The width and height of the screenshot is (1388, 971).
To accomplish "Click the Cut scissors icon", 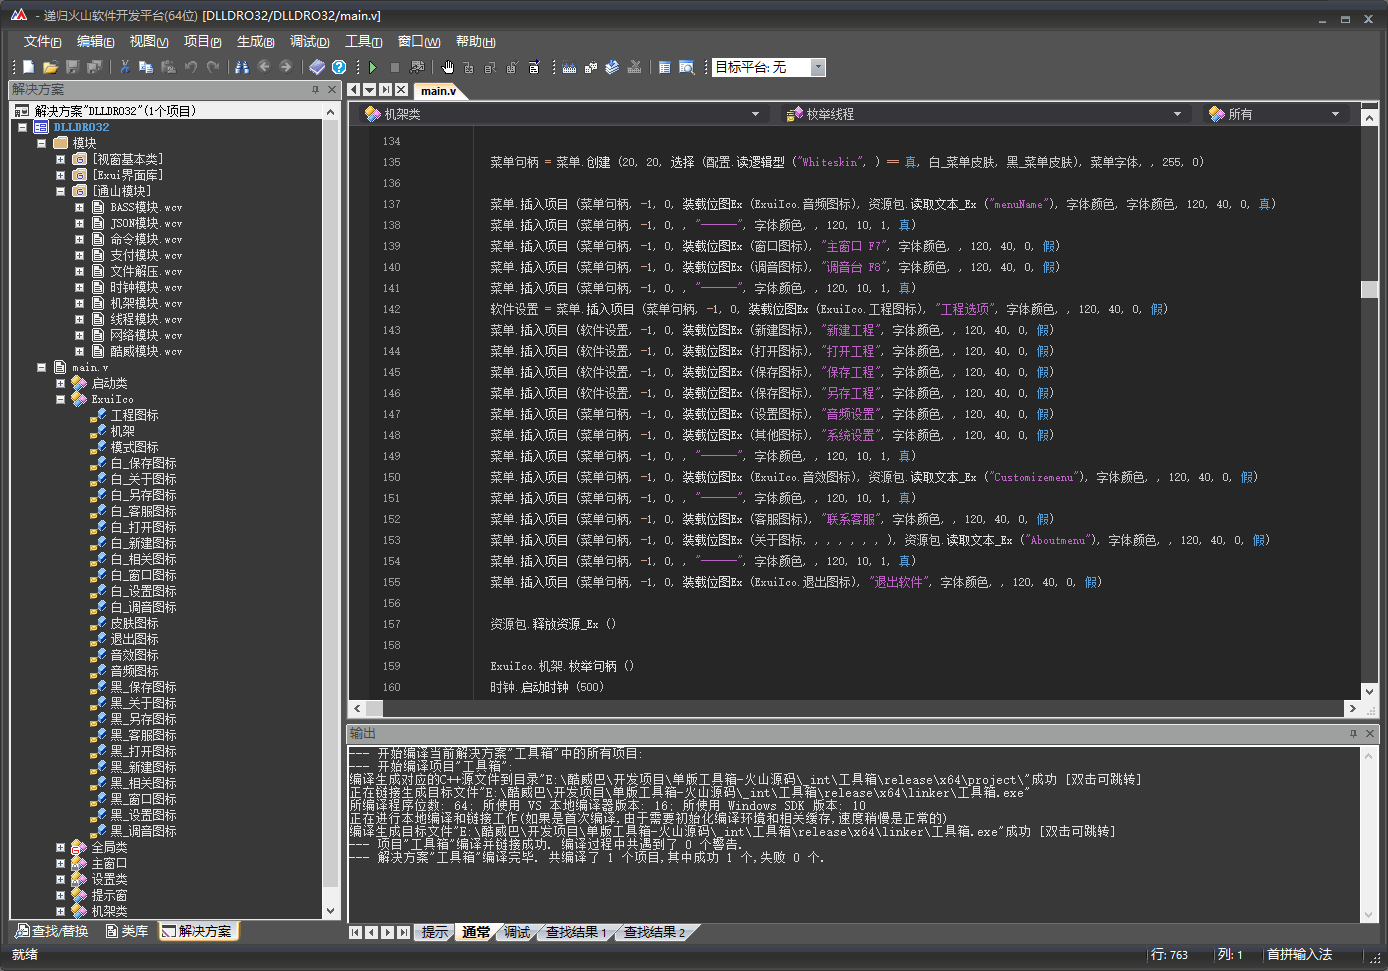I will [125, 67].
